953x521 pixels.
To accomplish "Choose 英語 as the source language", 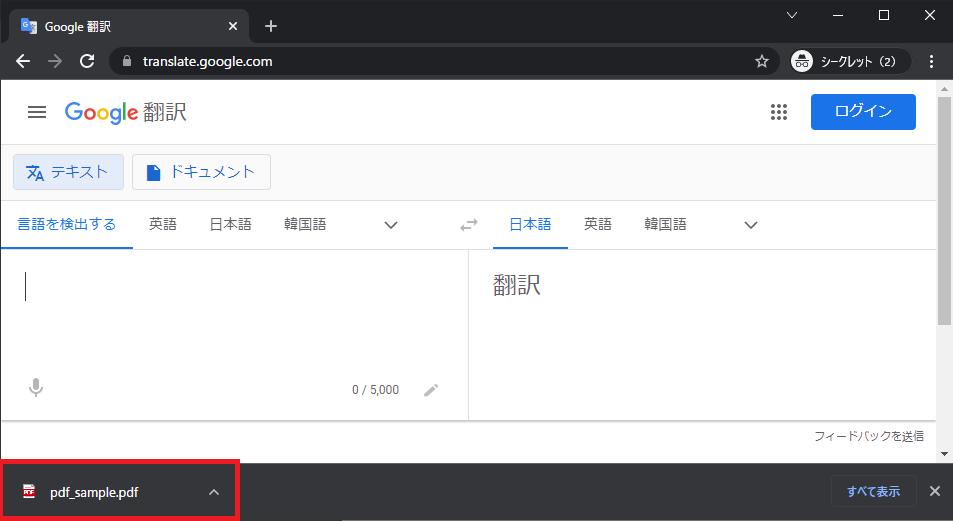I will click(x=163, y=224).
